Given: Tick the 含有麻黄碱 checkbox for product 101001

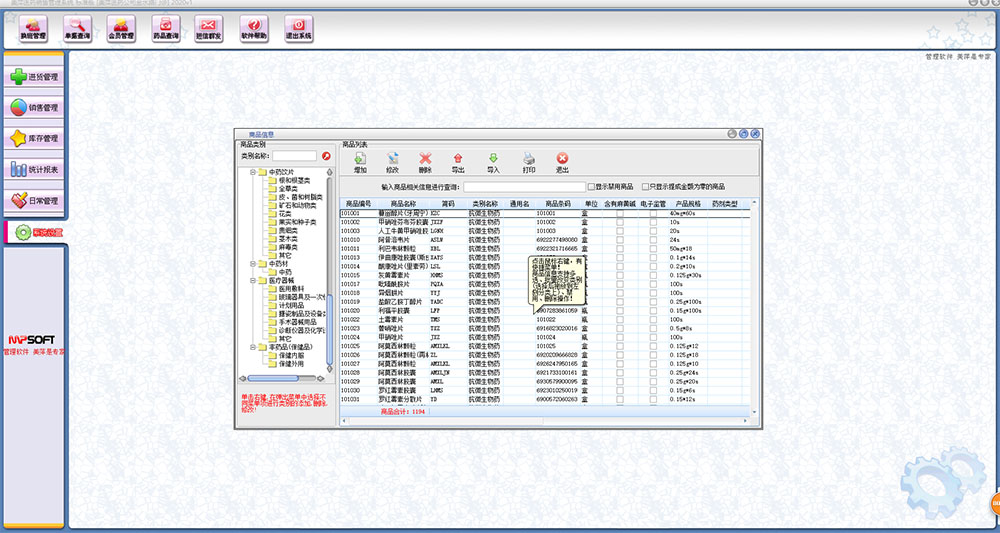Looking at the screenshot, I should pos(620,213).
